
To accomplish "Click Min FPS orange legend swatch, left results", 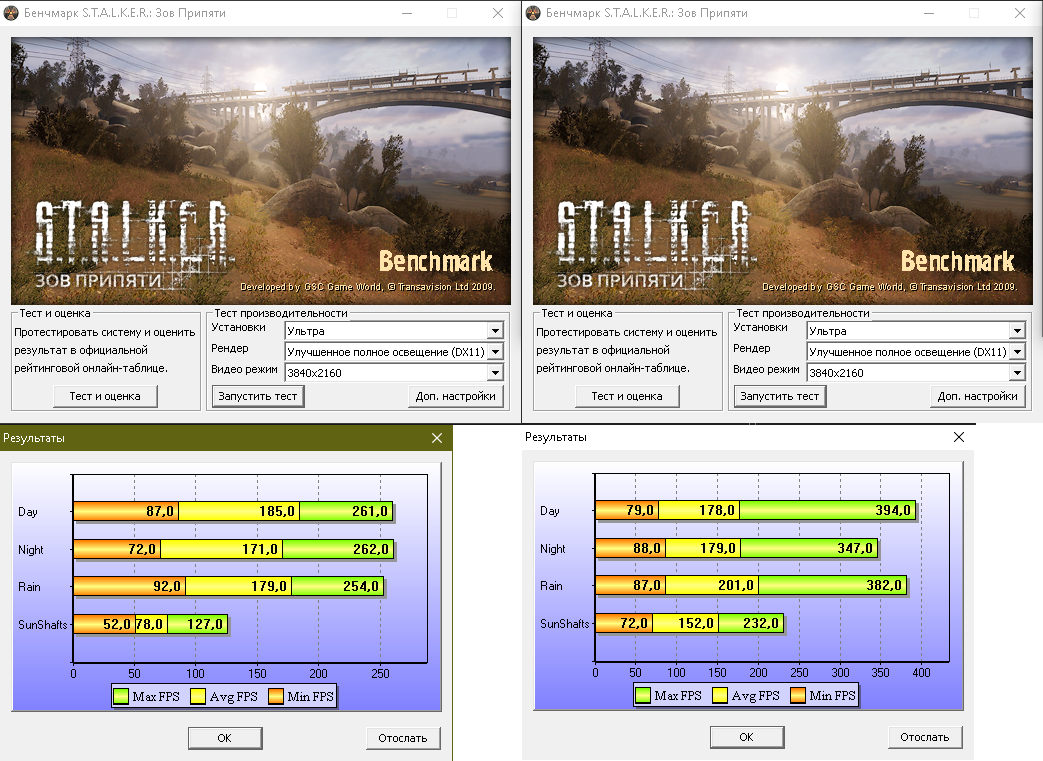I will click(x=276, y=696).
